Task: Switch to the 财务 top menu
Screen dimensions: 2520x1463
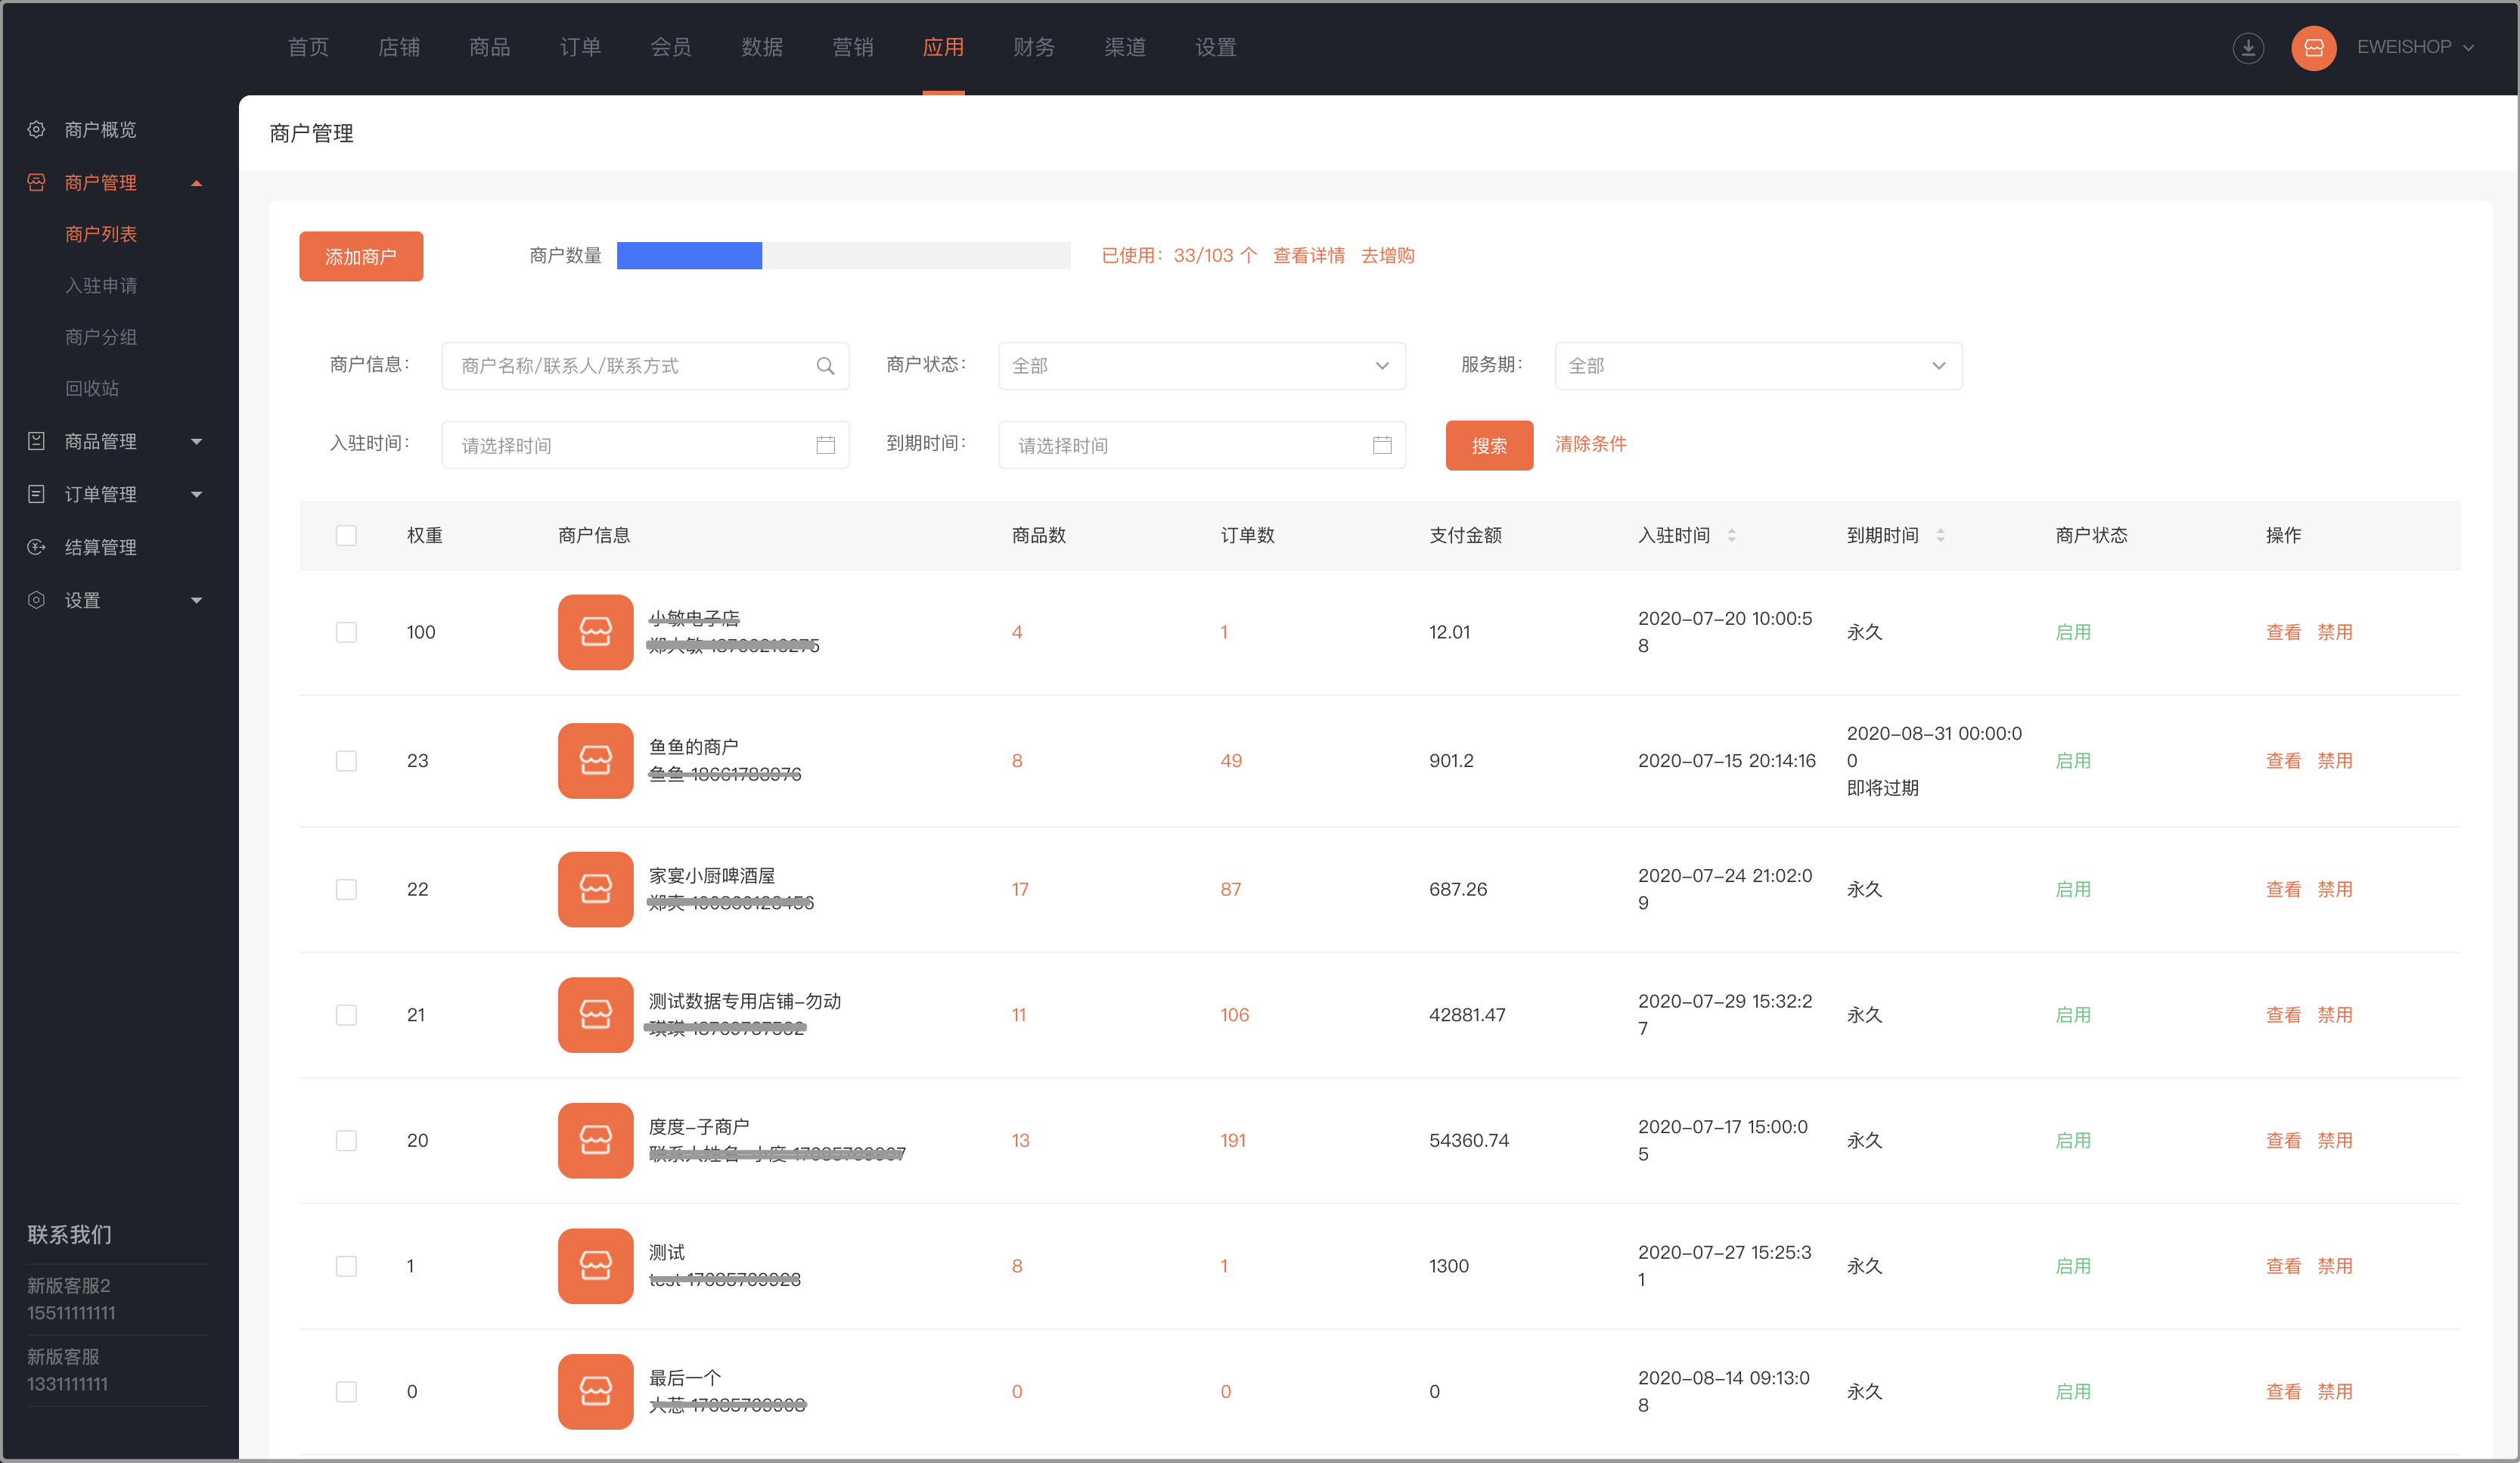Action: click(1033, 47)
